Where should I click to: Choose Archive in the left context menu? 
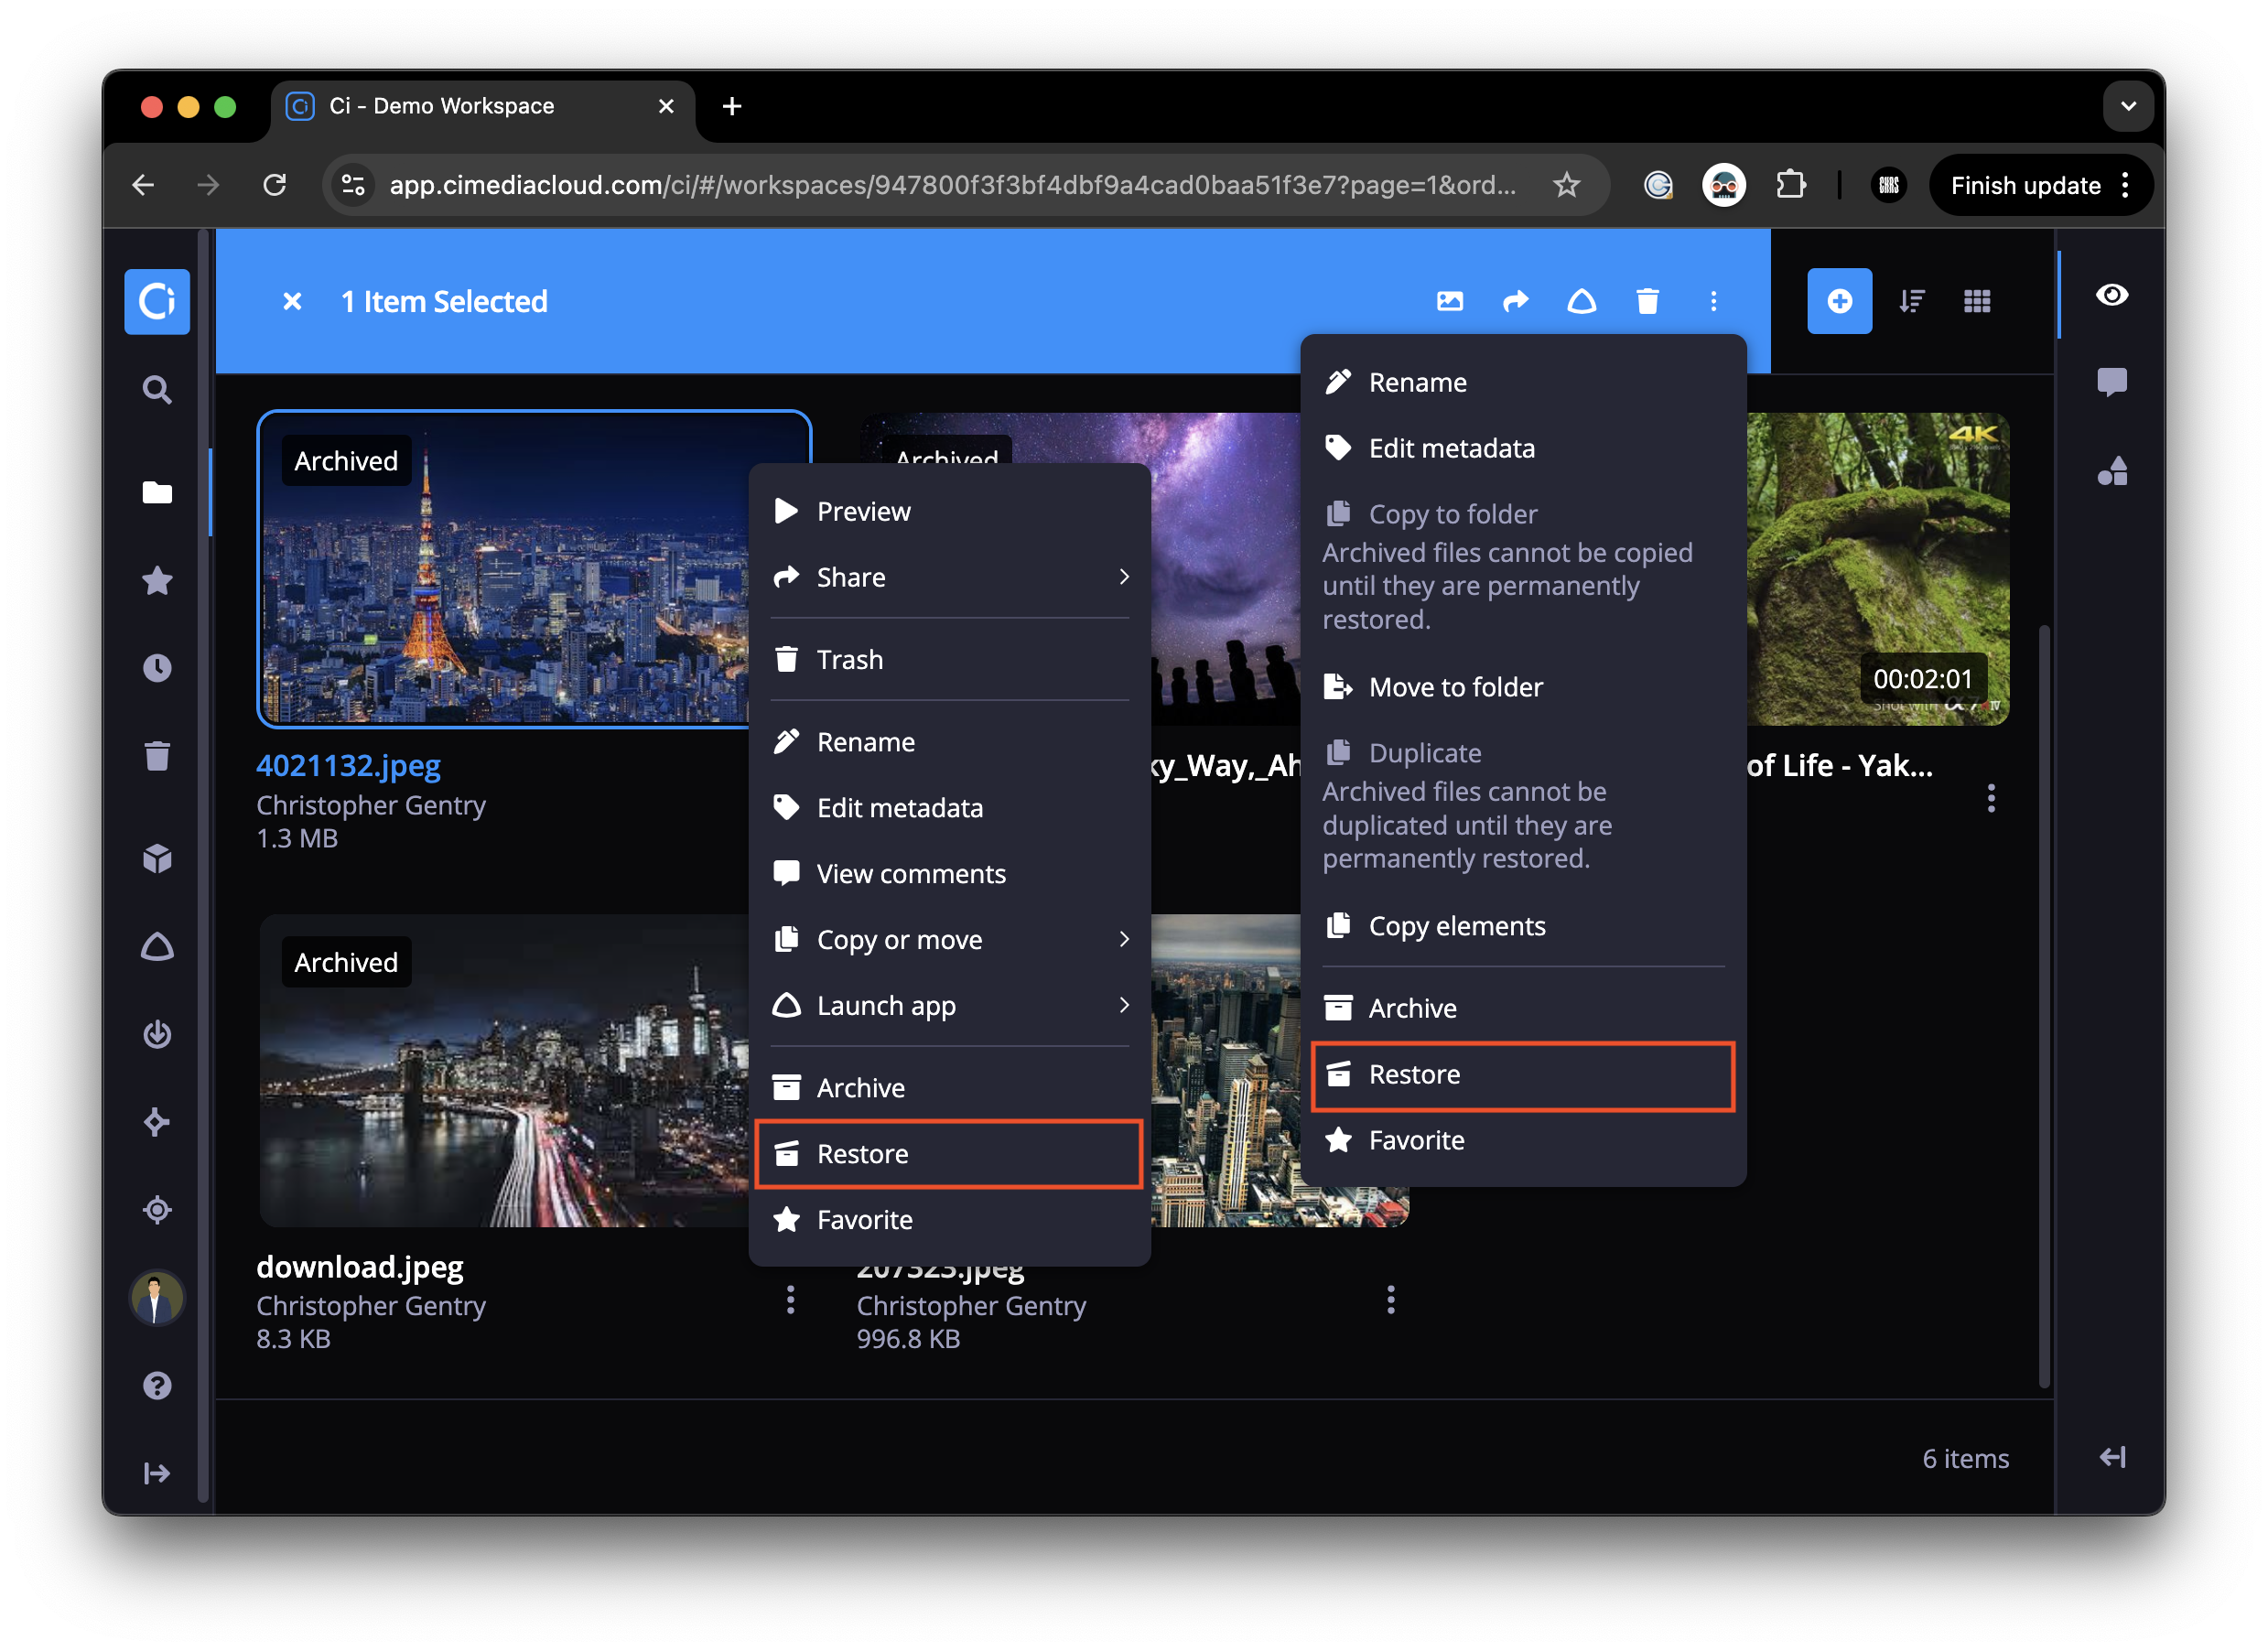[x=950, y=1088]
